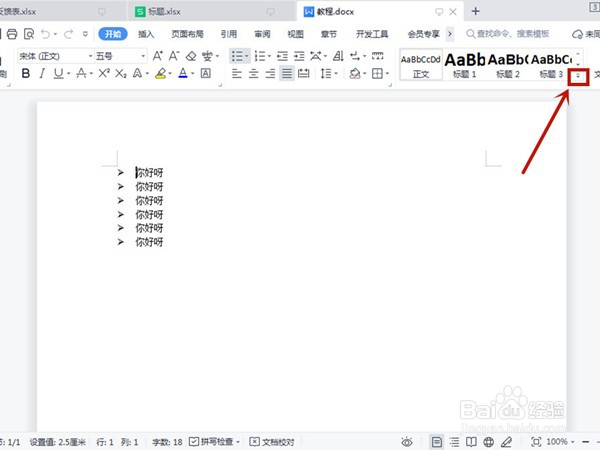Add a new document tab with plus
600x450 pixels.
476,11
